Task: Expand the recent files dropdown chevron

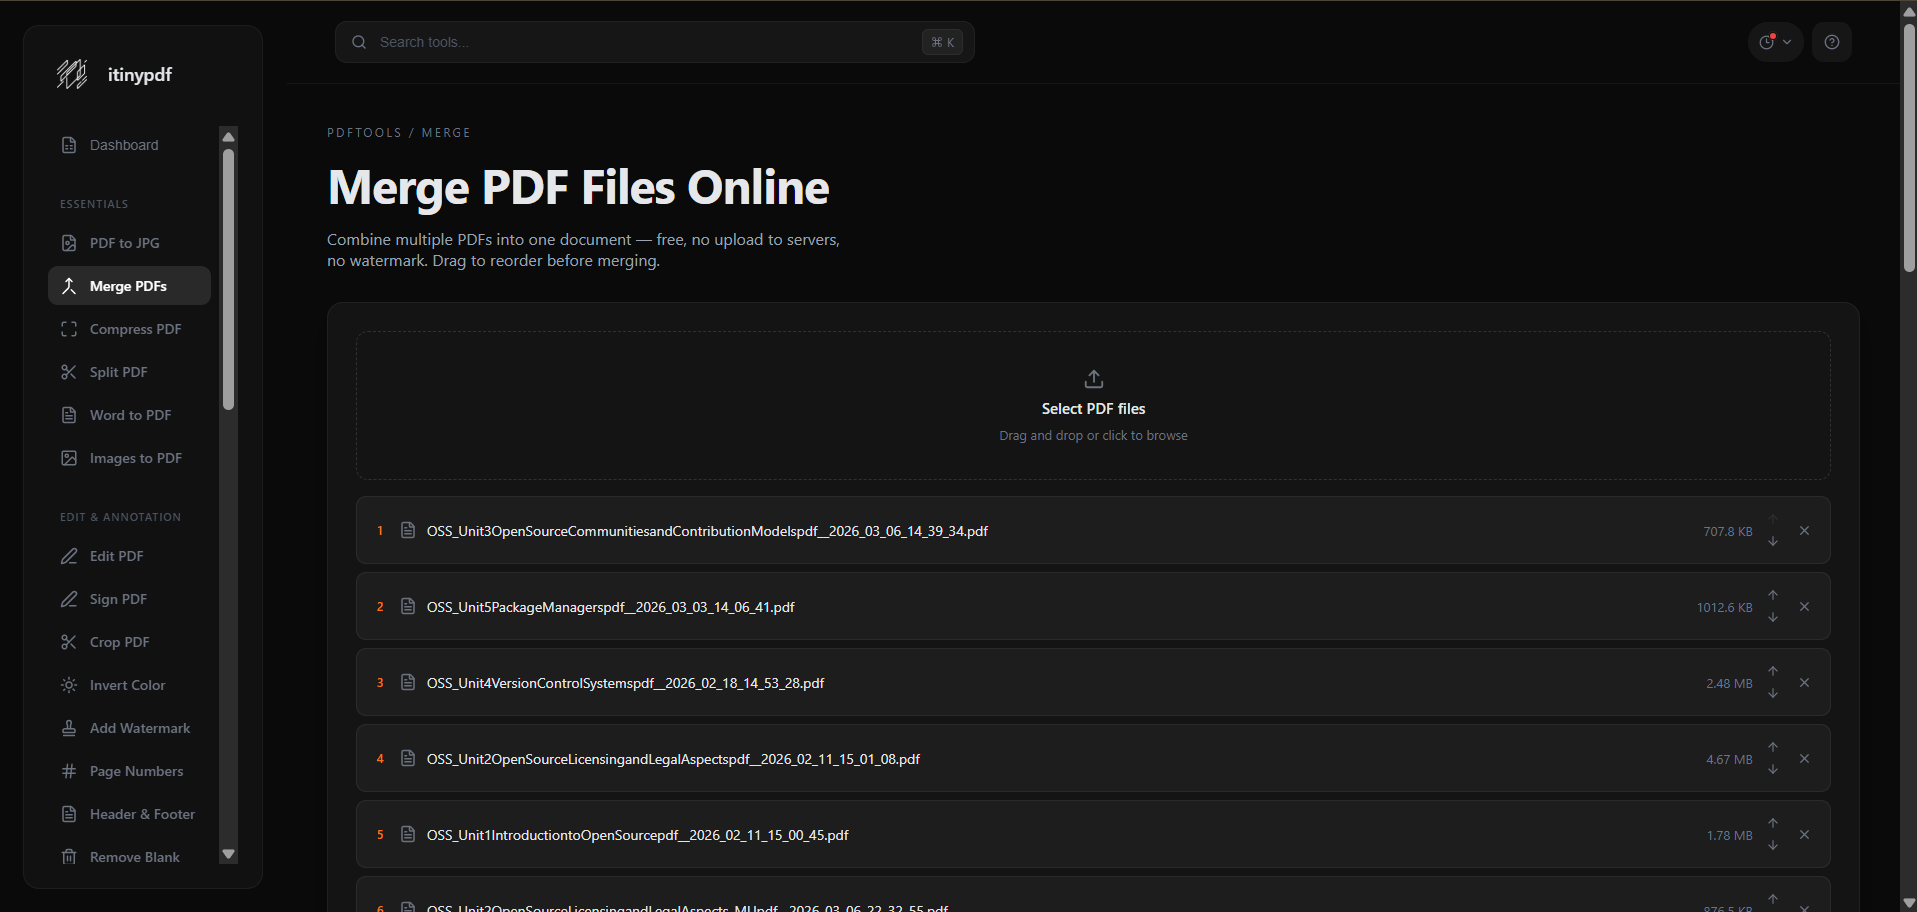Action: click(x=1790, y=42)
